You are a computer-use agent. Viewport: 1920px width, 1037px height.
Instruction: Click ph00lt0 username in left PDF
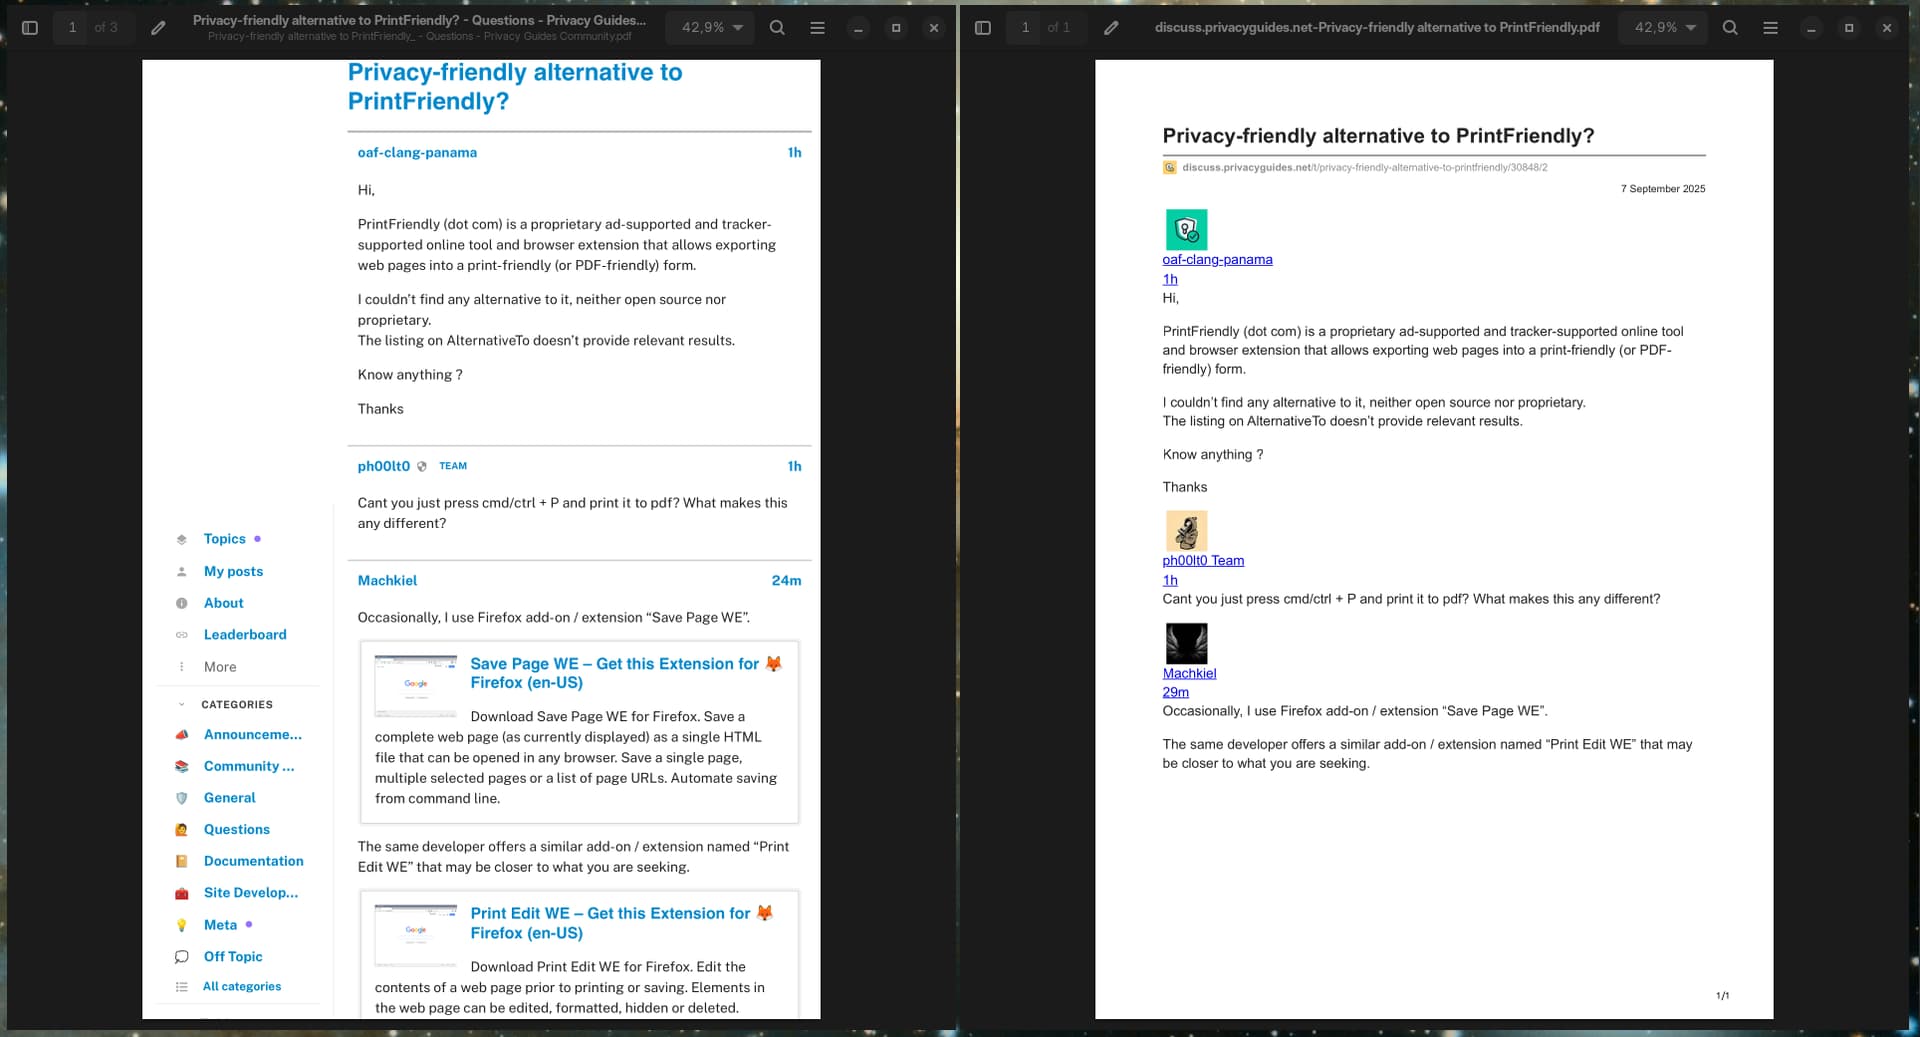384,466
